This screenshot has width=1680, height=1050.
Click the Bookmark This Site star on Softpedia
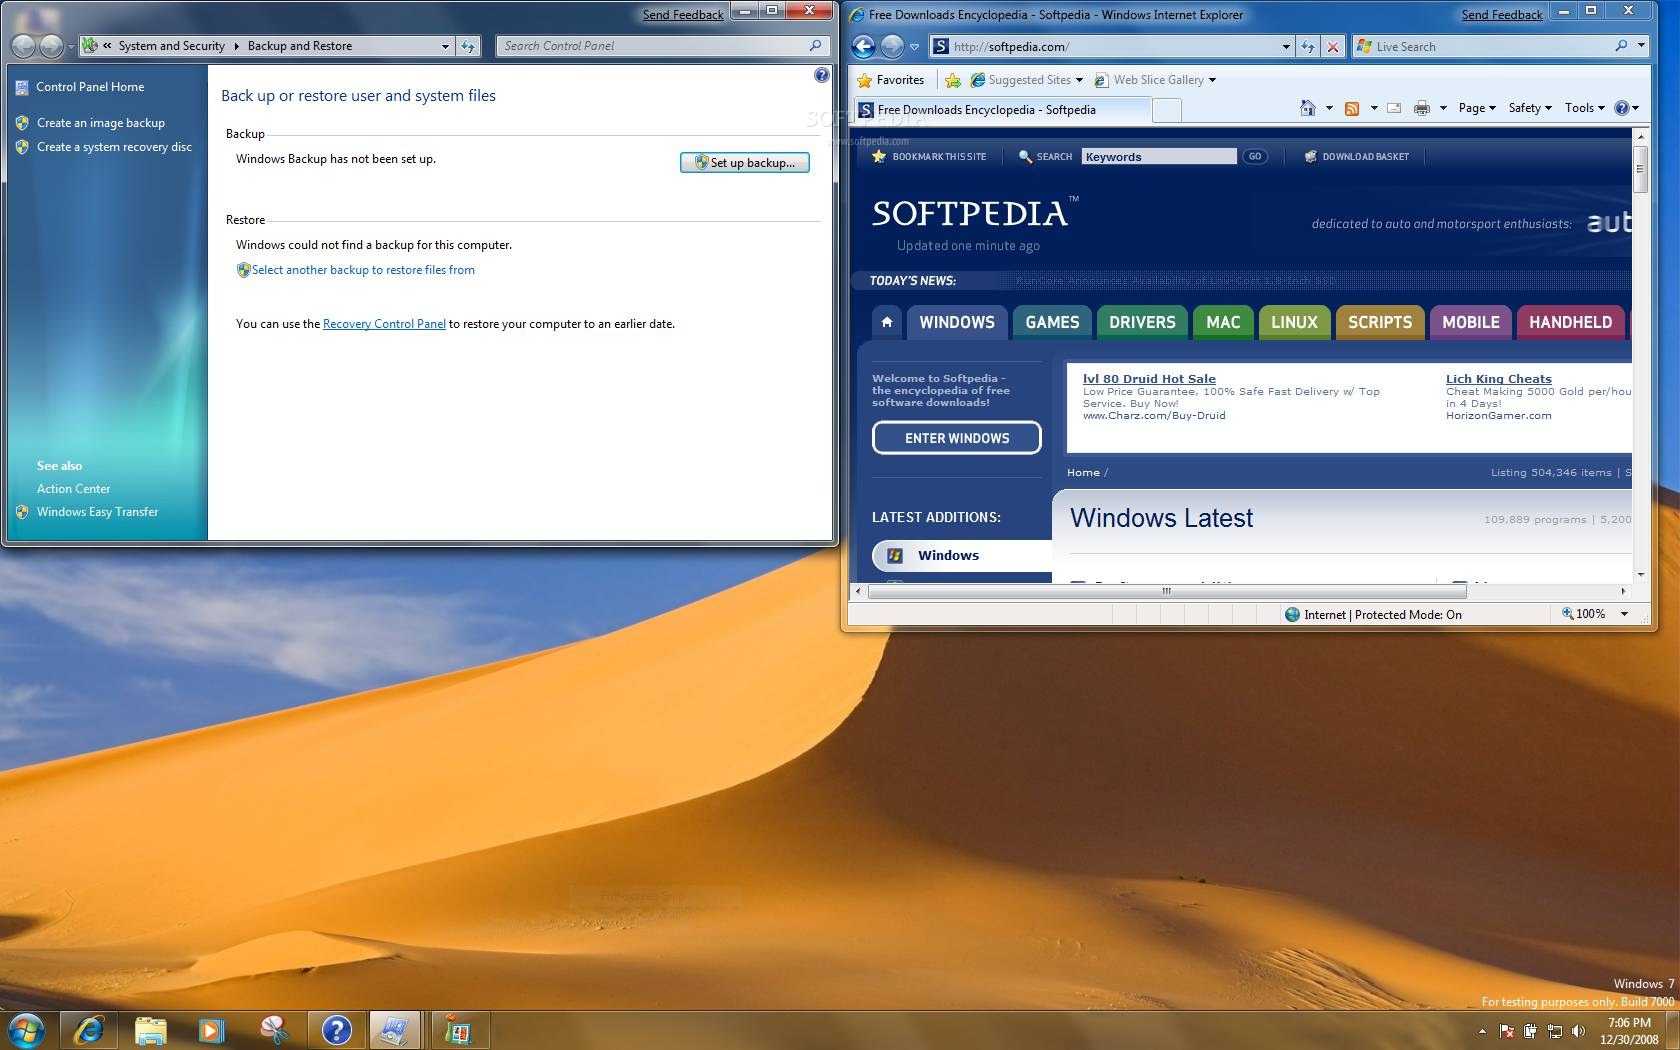[879, 156]
